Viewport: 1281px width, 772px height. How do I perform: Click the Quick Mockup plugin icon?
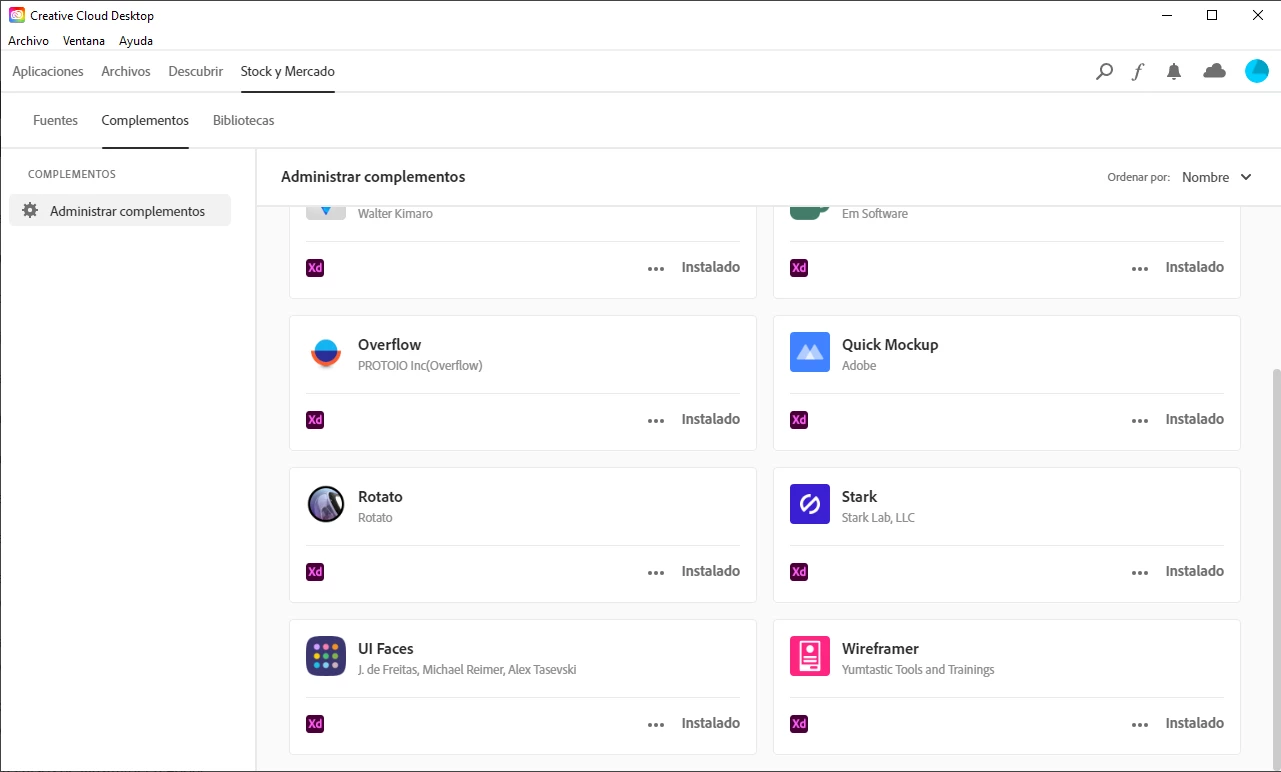[x=810, y=352]
